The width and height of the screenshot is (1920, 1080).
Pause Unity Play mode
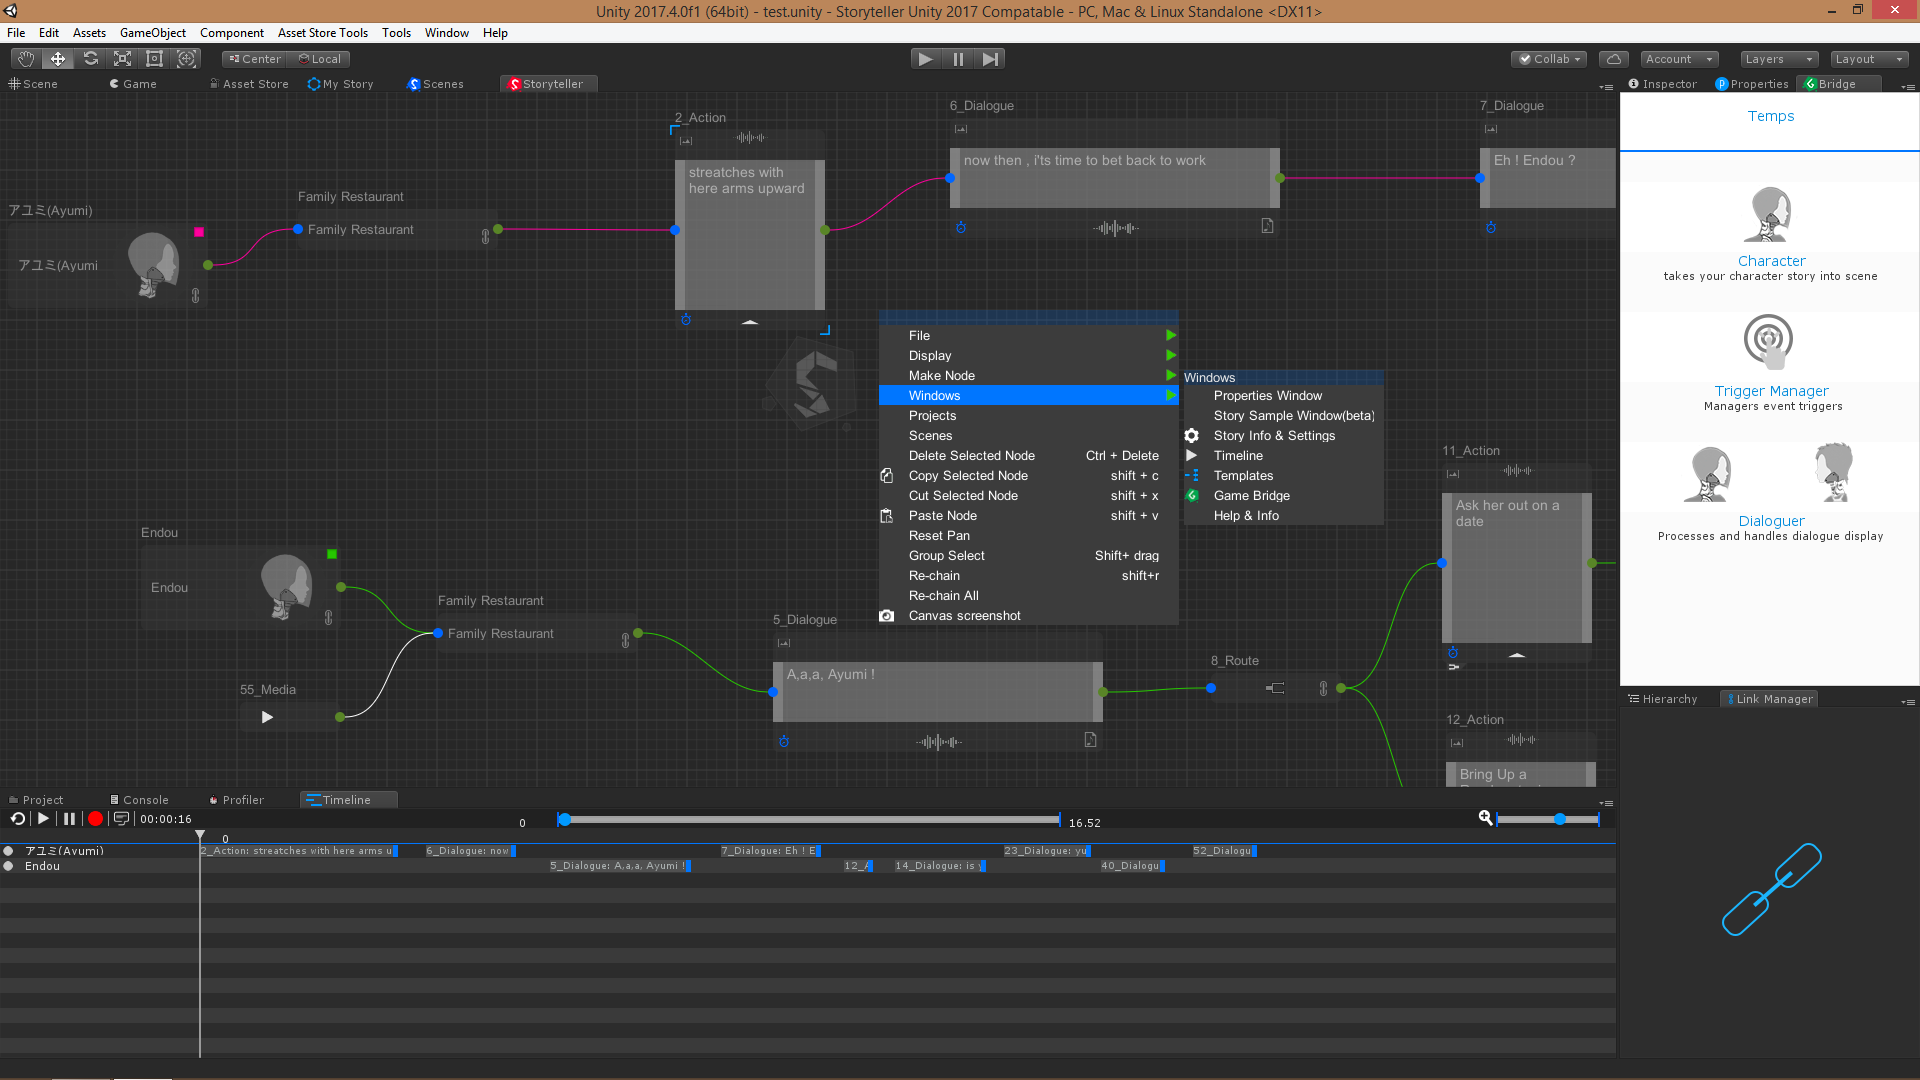(x=958, y=59)
